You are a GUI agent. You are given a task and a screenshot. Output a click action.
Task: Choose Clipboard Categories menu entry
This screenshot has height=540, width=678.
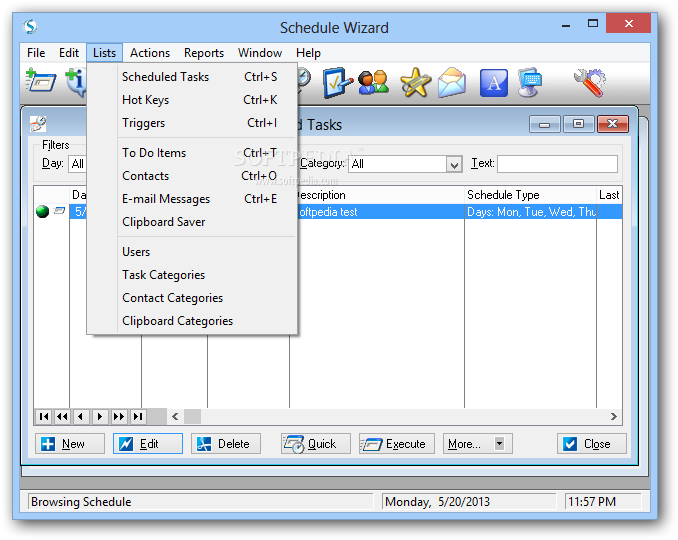click(x=192, y=321)
